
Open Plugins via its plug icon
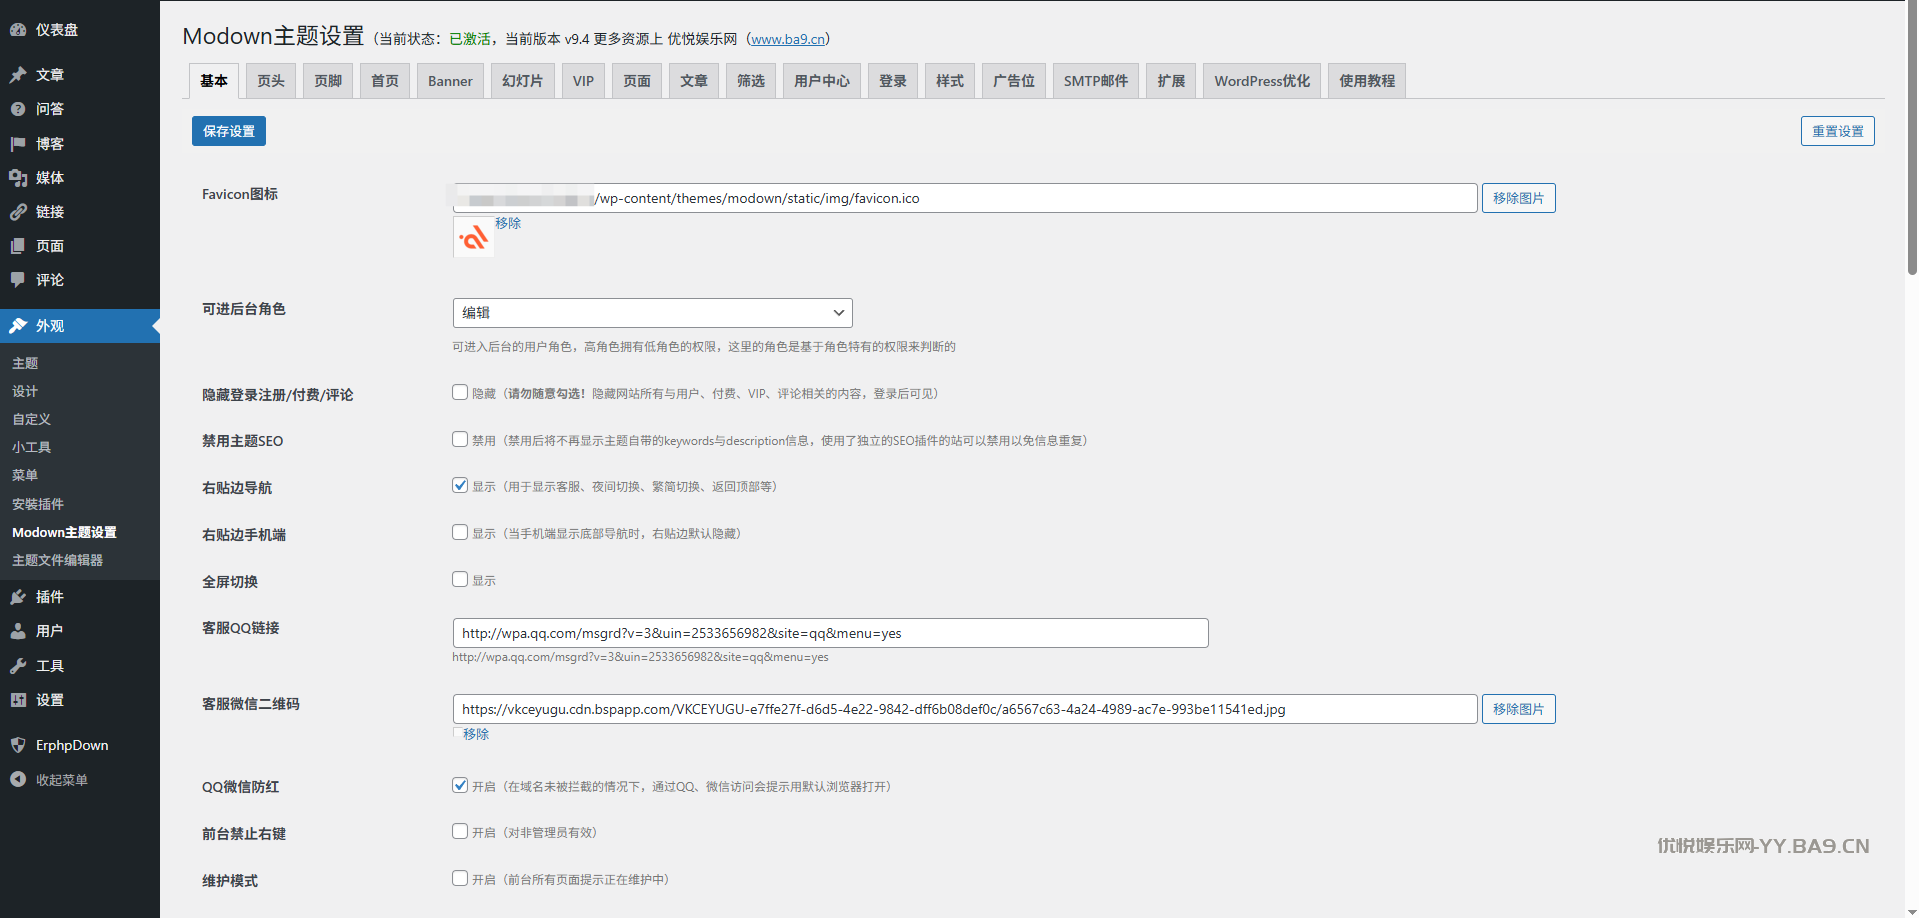[x=18, y=597]
